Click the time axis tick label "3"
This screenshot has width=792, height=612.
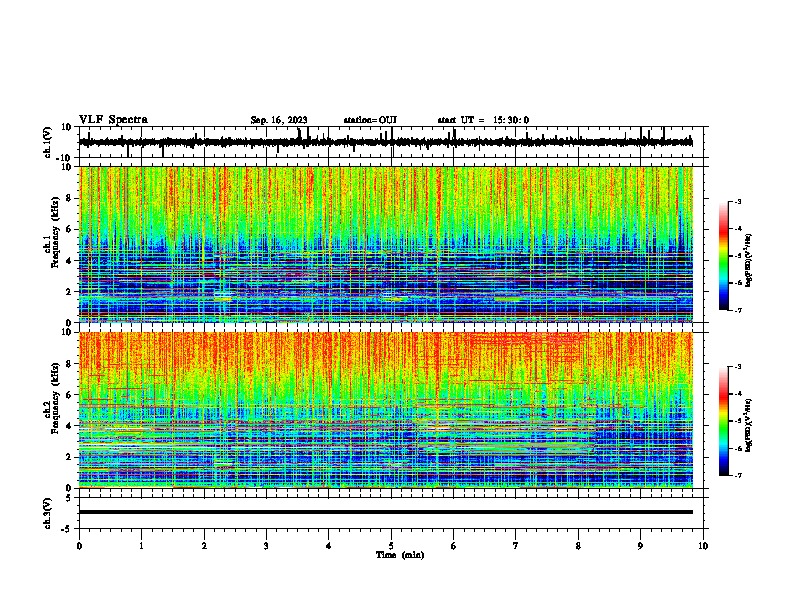click(x=266, y=546)
